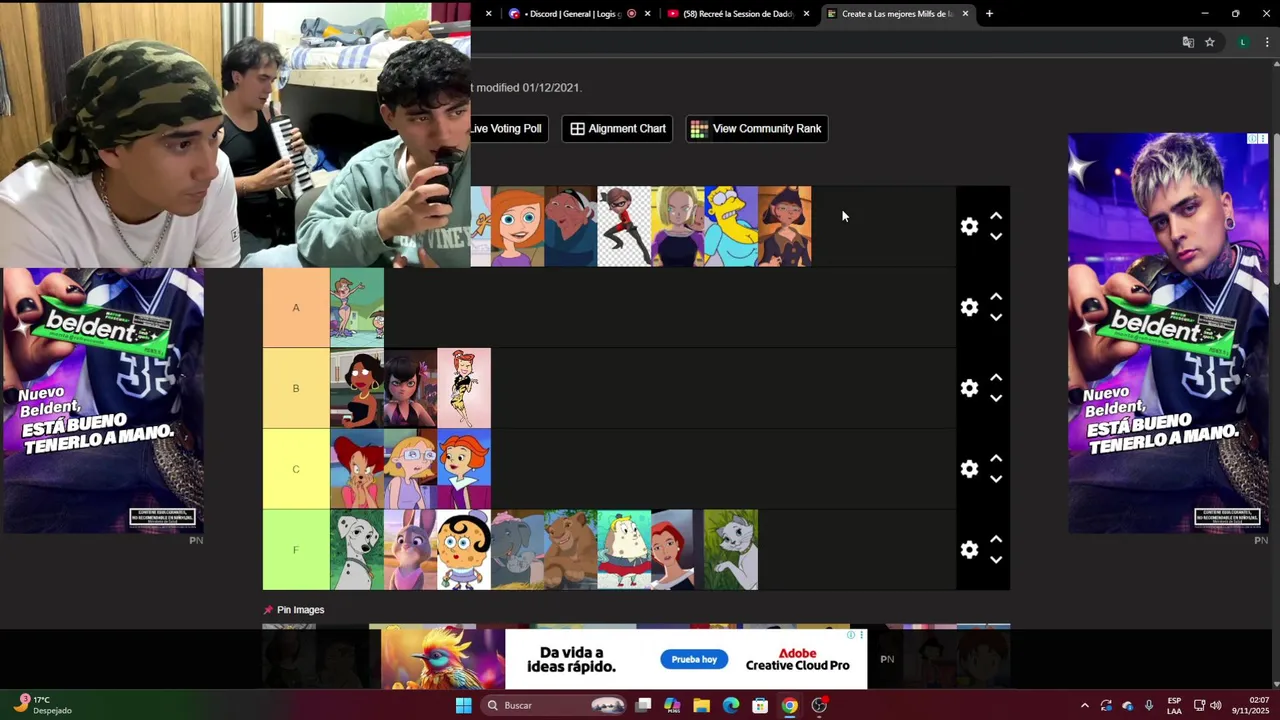Close the Discord browser tab
1280x720 pixels.
click(647, 14)
